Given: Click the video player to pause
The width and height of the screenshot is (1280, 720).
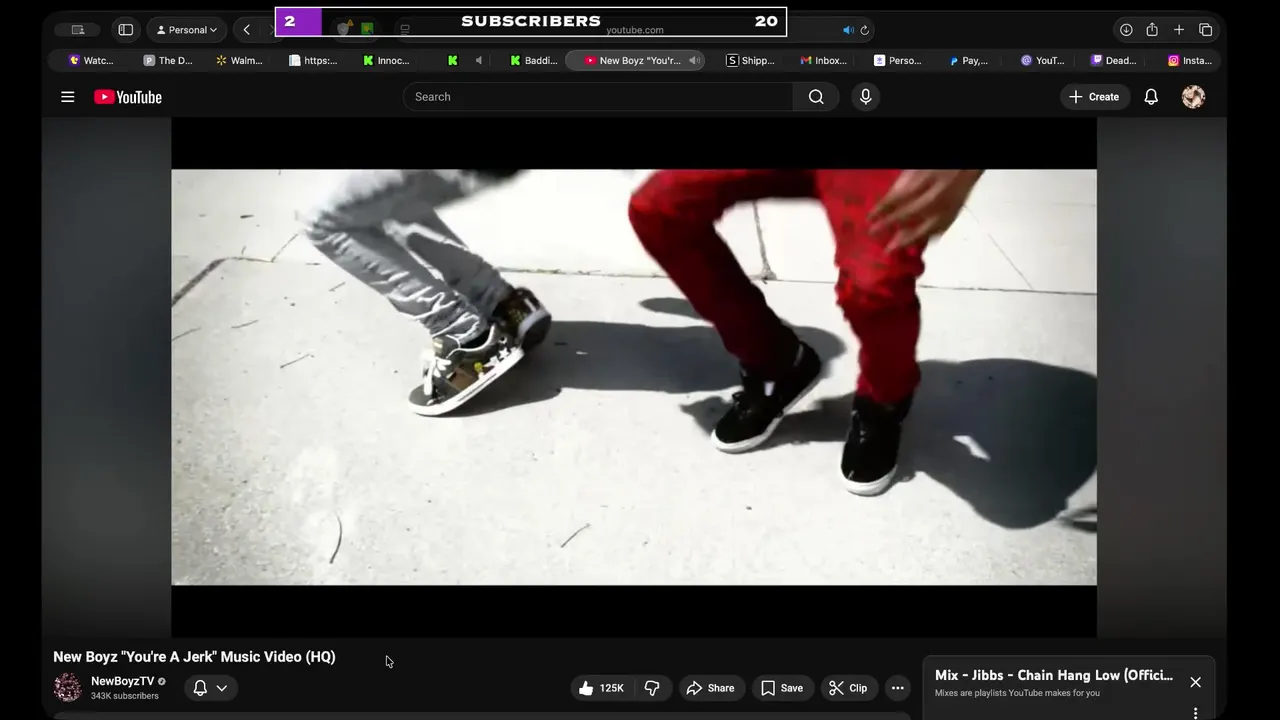Looking at the screenshot, I should (634, 377).
